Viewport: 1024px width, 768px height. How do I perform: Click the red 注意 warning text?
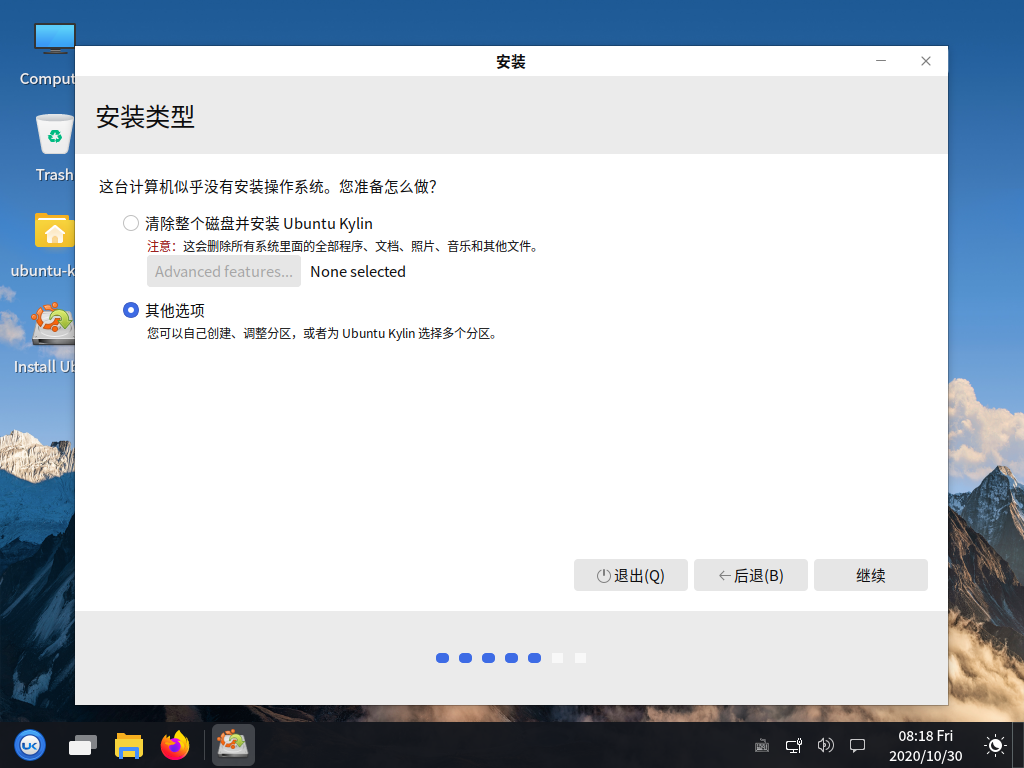pyautogui.click(x=161, y=246)
